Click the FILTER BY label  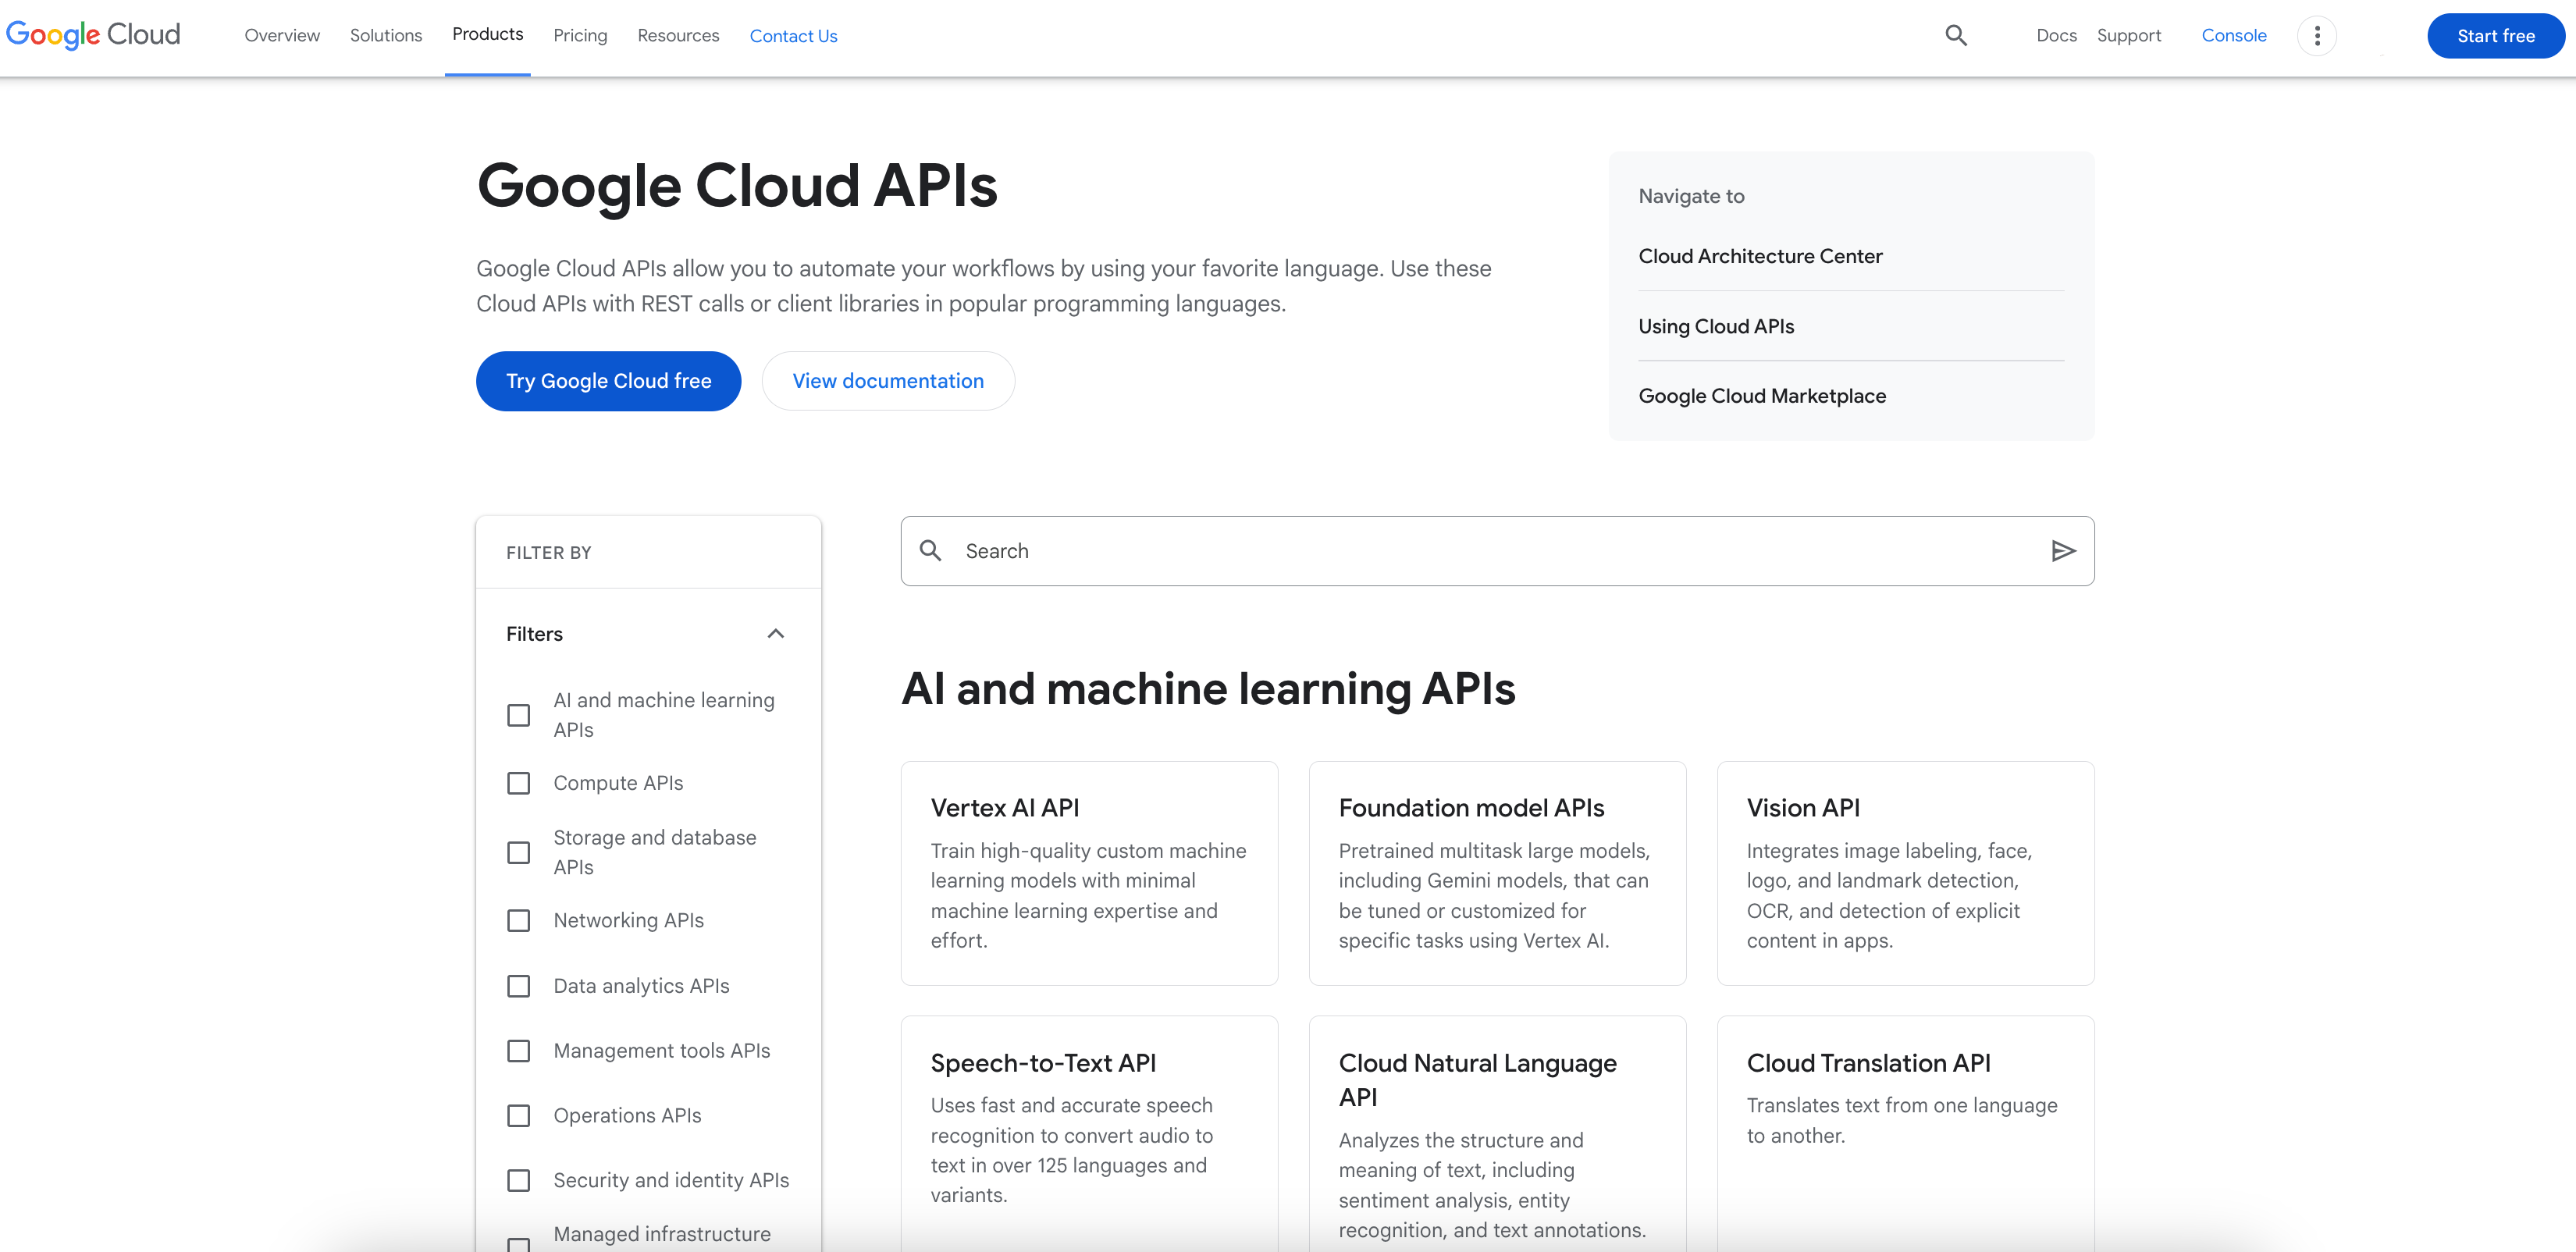click(548, 553)
